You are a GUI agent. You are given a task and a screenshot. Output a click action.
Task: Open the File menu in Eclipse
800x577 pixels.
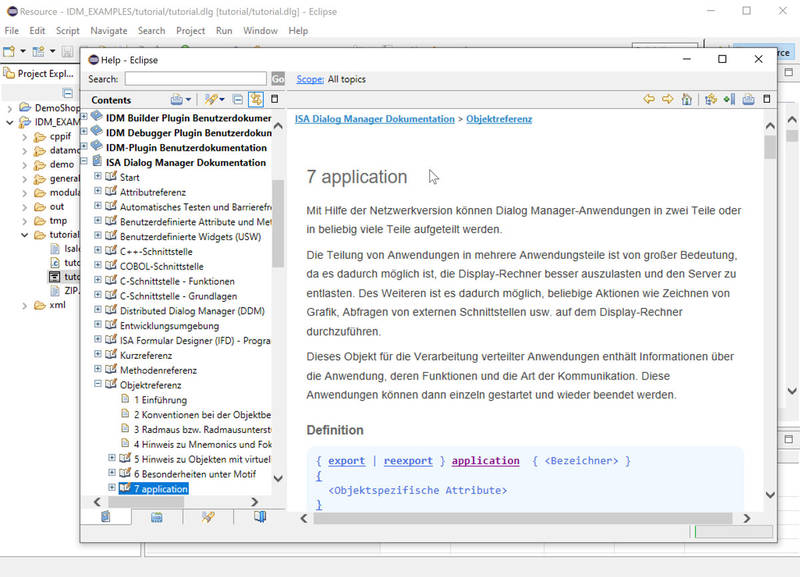pos(11,31)
